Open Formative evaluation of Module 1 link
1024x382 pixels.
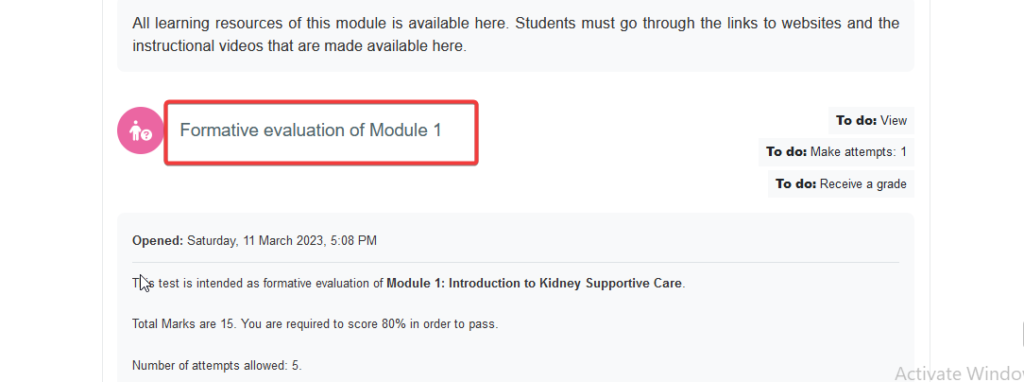(x=310, y=130)
